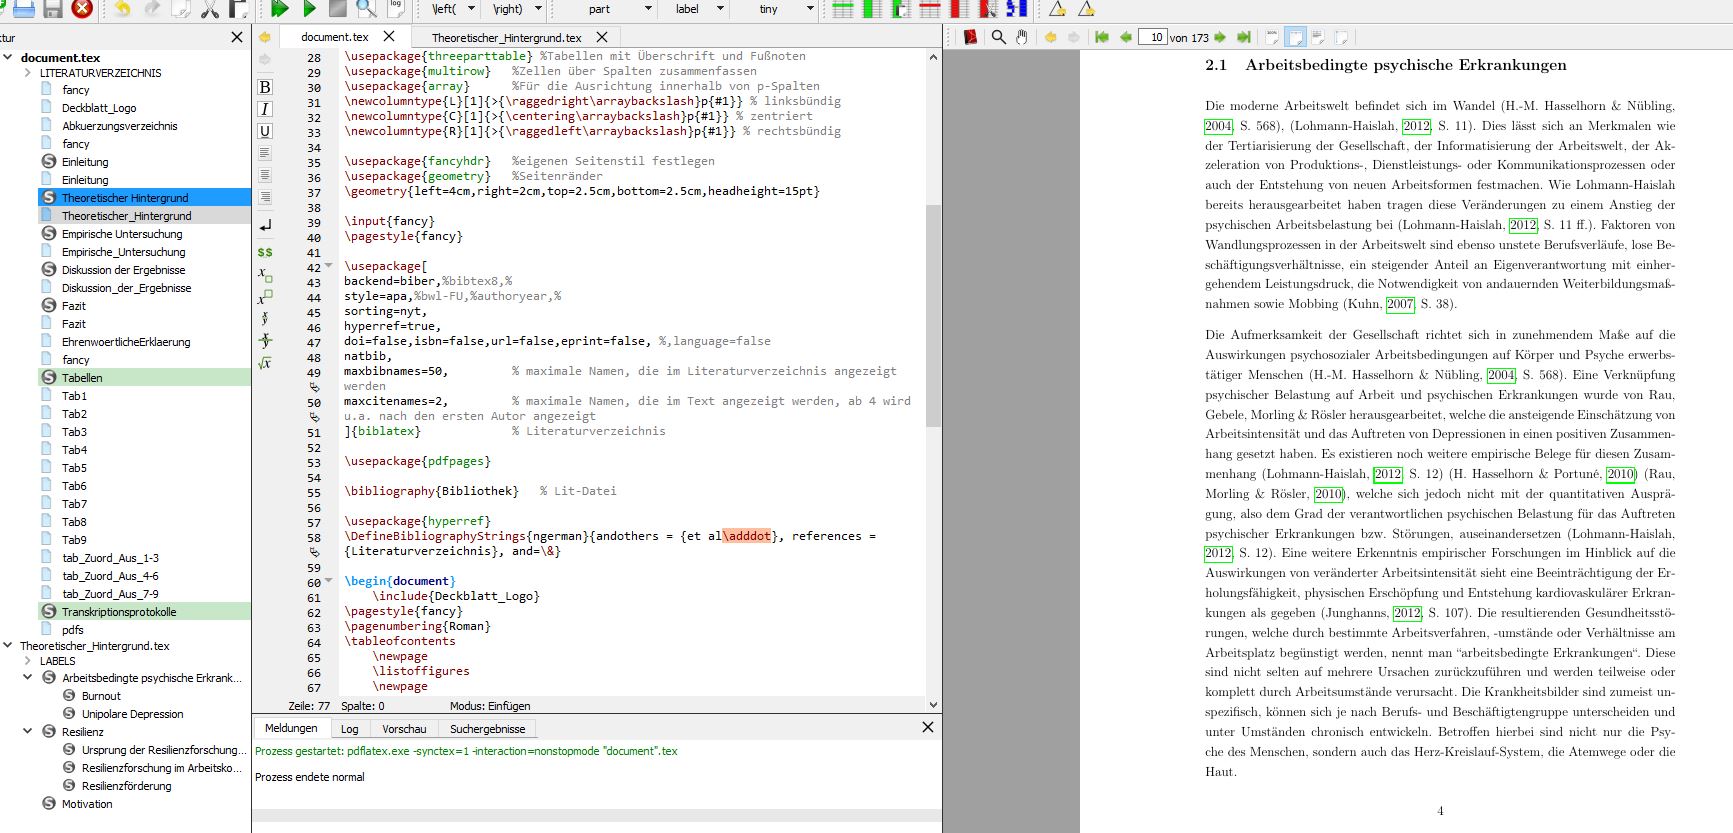
Task: Open the Log tab
Action: tap(350, 729)
